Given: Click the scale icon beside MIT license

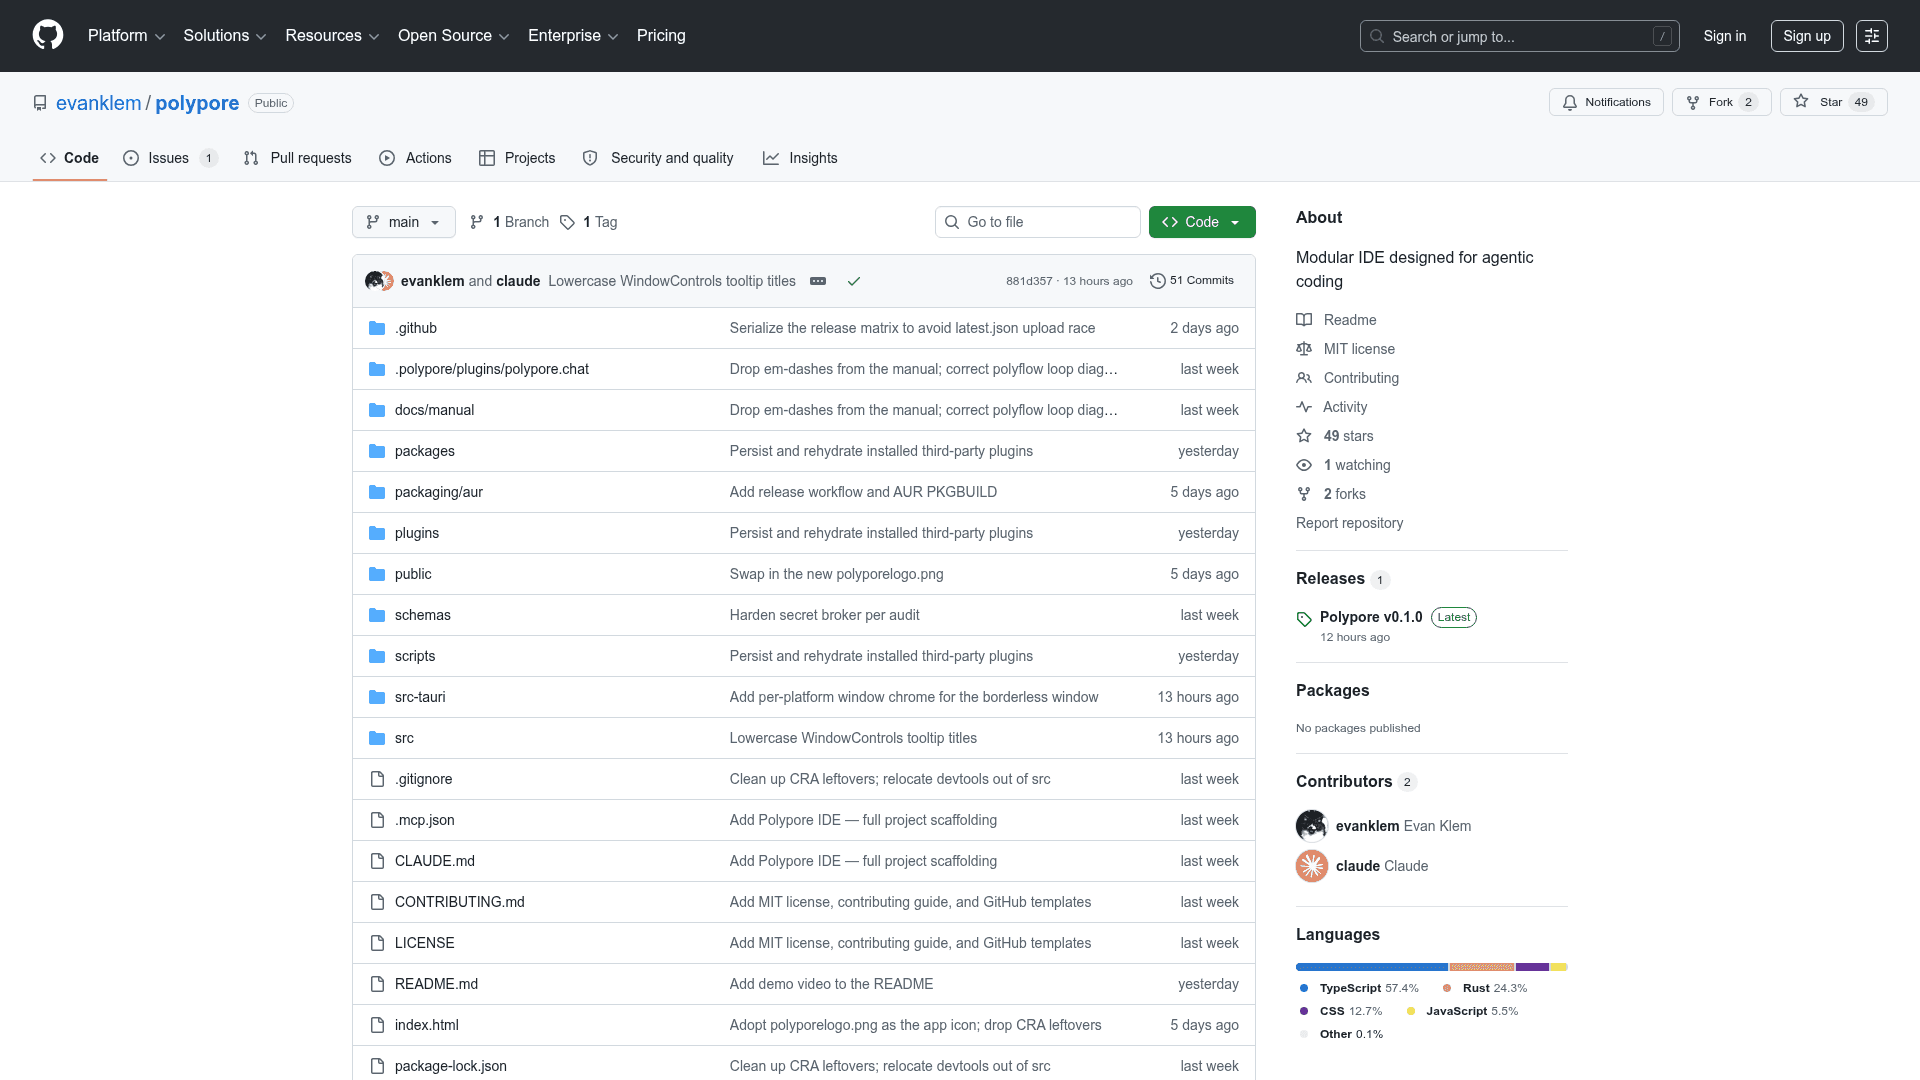Looking at the screenshot, I should tap(1304, 349).
